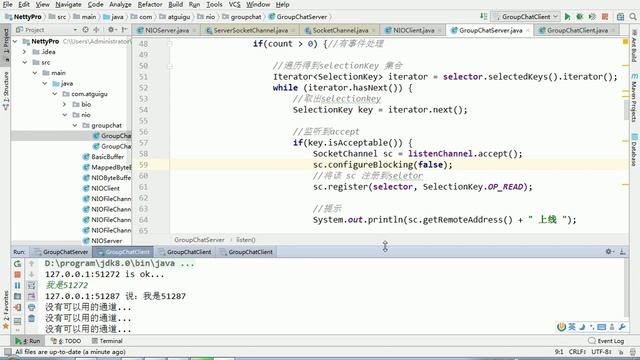
Task: Stop running program in Run panel sidebar
Action: pyautogui.click(x=18, y=275)
